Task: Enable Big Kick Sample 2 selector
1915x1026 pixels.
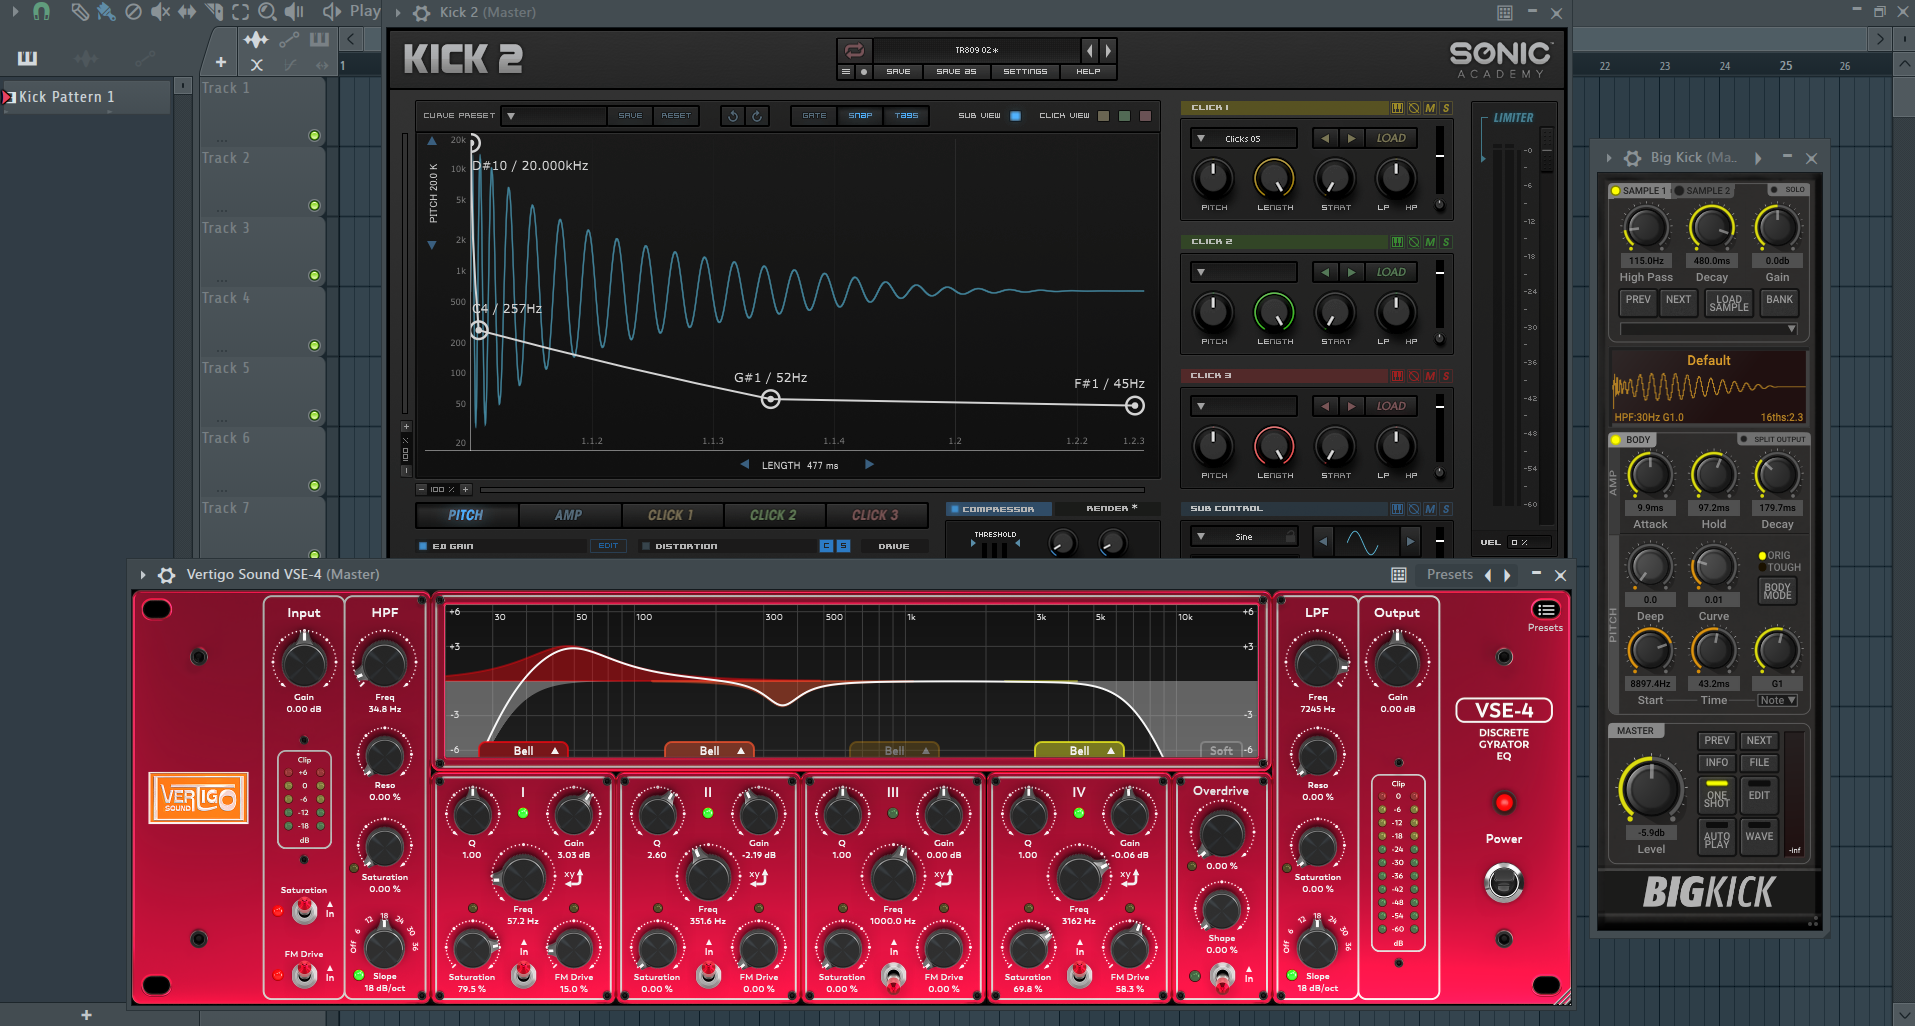Action: 1679,190
